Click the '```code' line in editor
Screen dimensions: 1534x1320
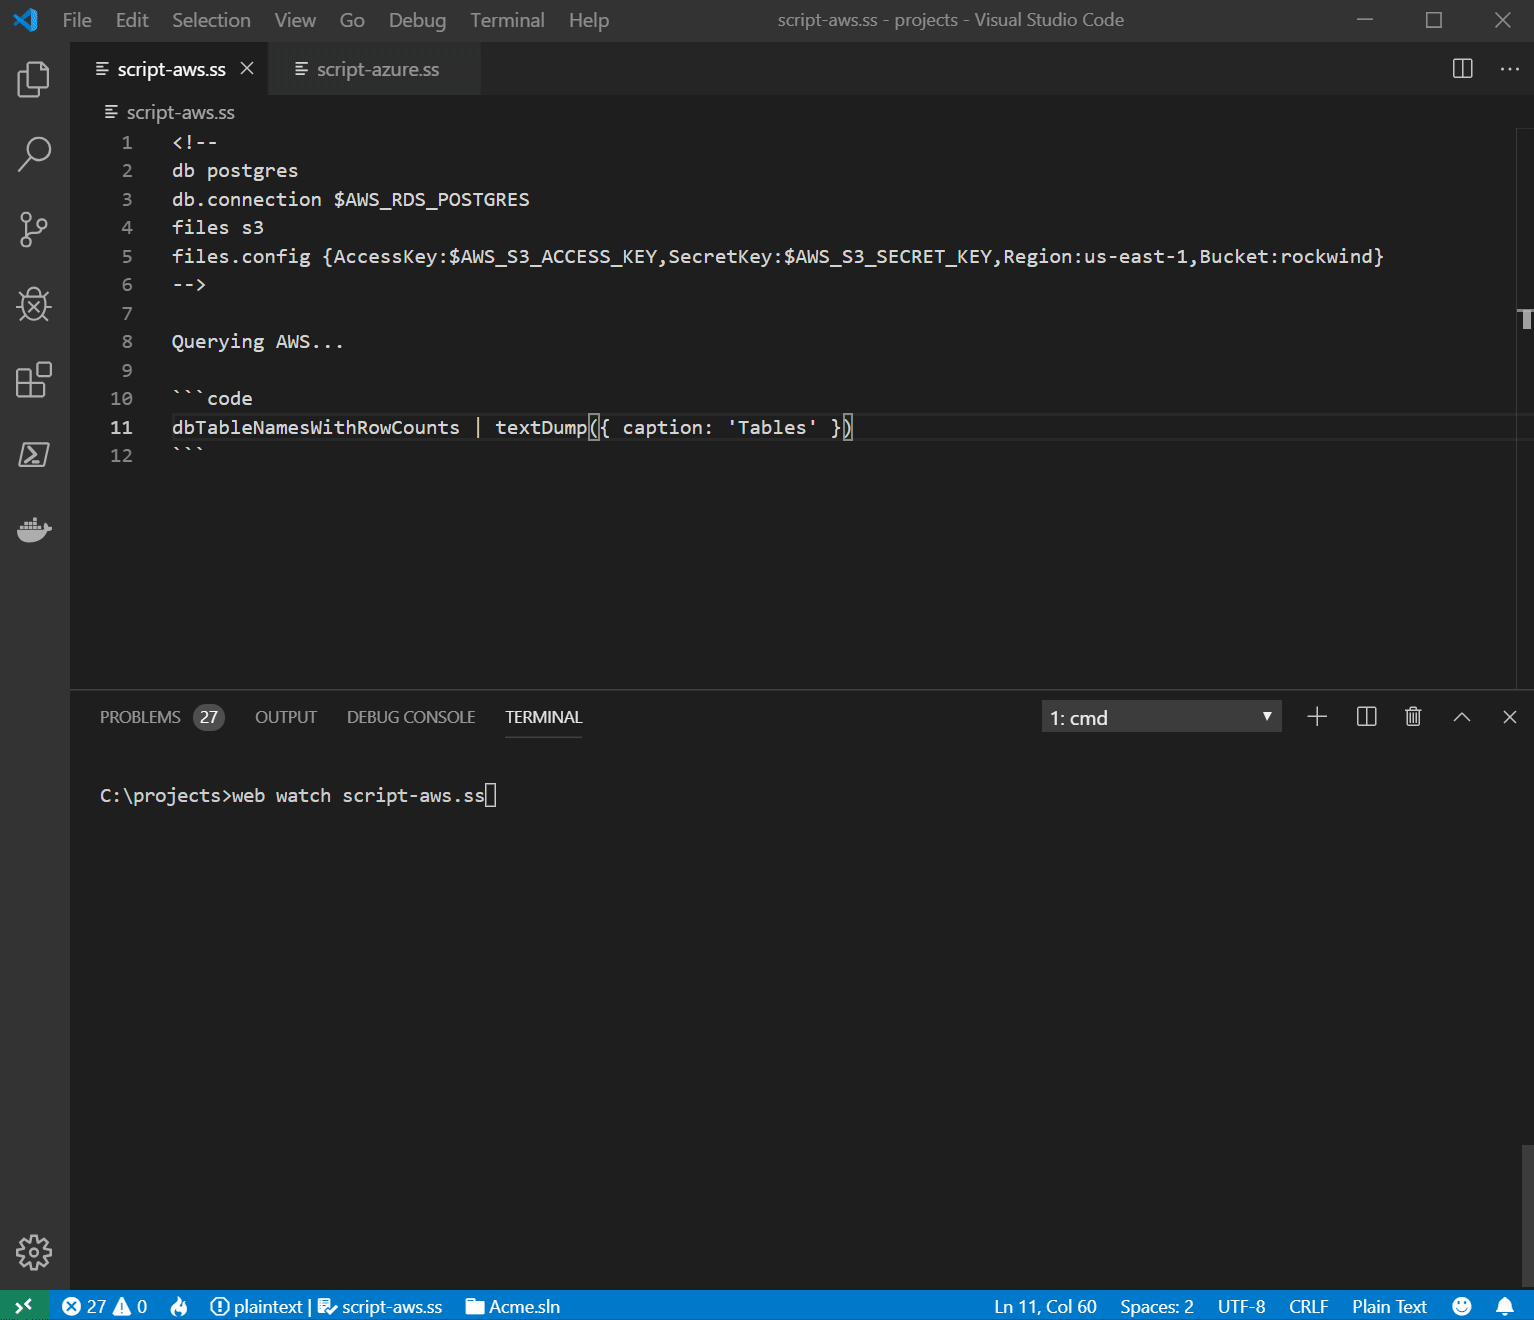point(212,398)
